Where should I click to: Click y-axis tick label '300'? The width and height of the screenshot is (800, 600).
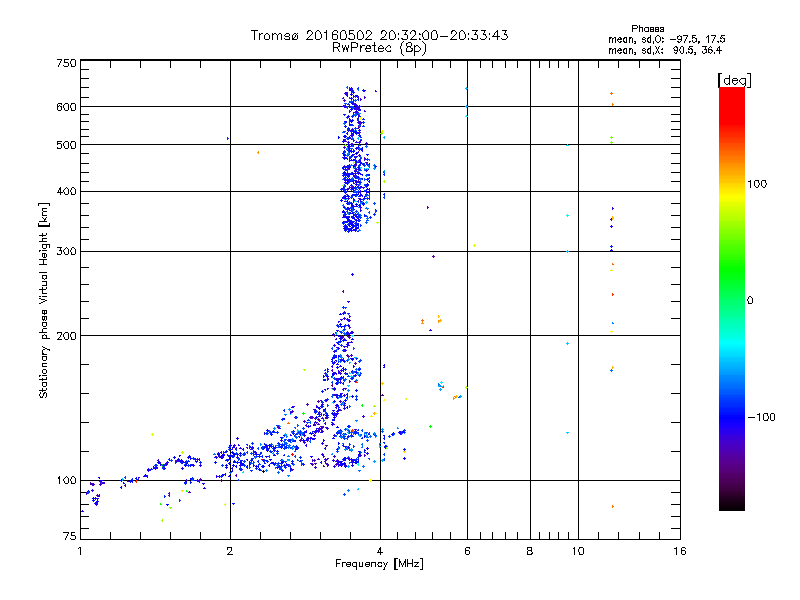click(x=66, y=252)
